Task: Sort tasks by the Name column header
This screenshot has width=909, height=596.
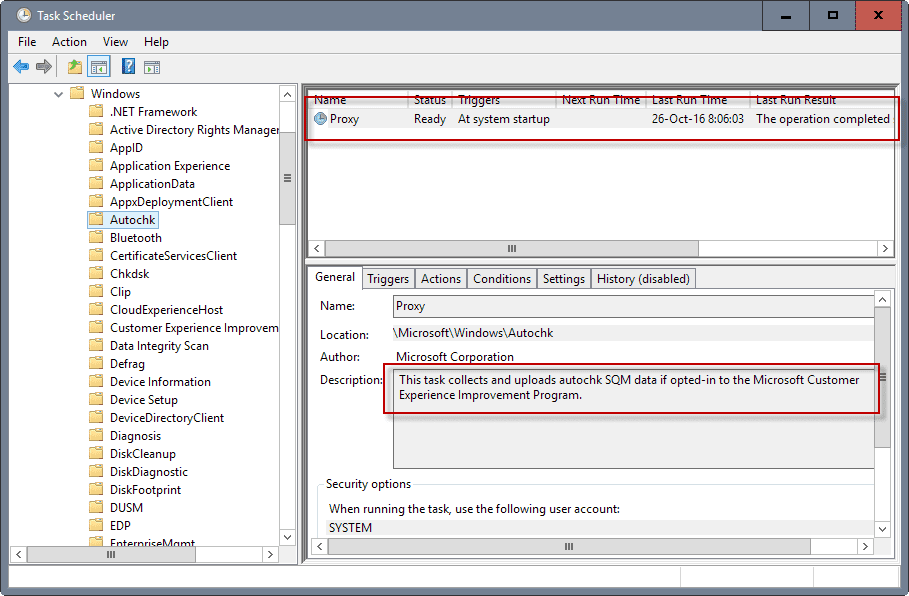Action: pyautogui.click(x=358, y=100)
